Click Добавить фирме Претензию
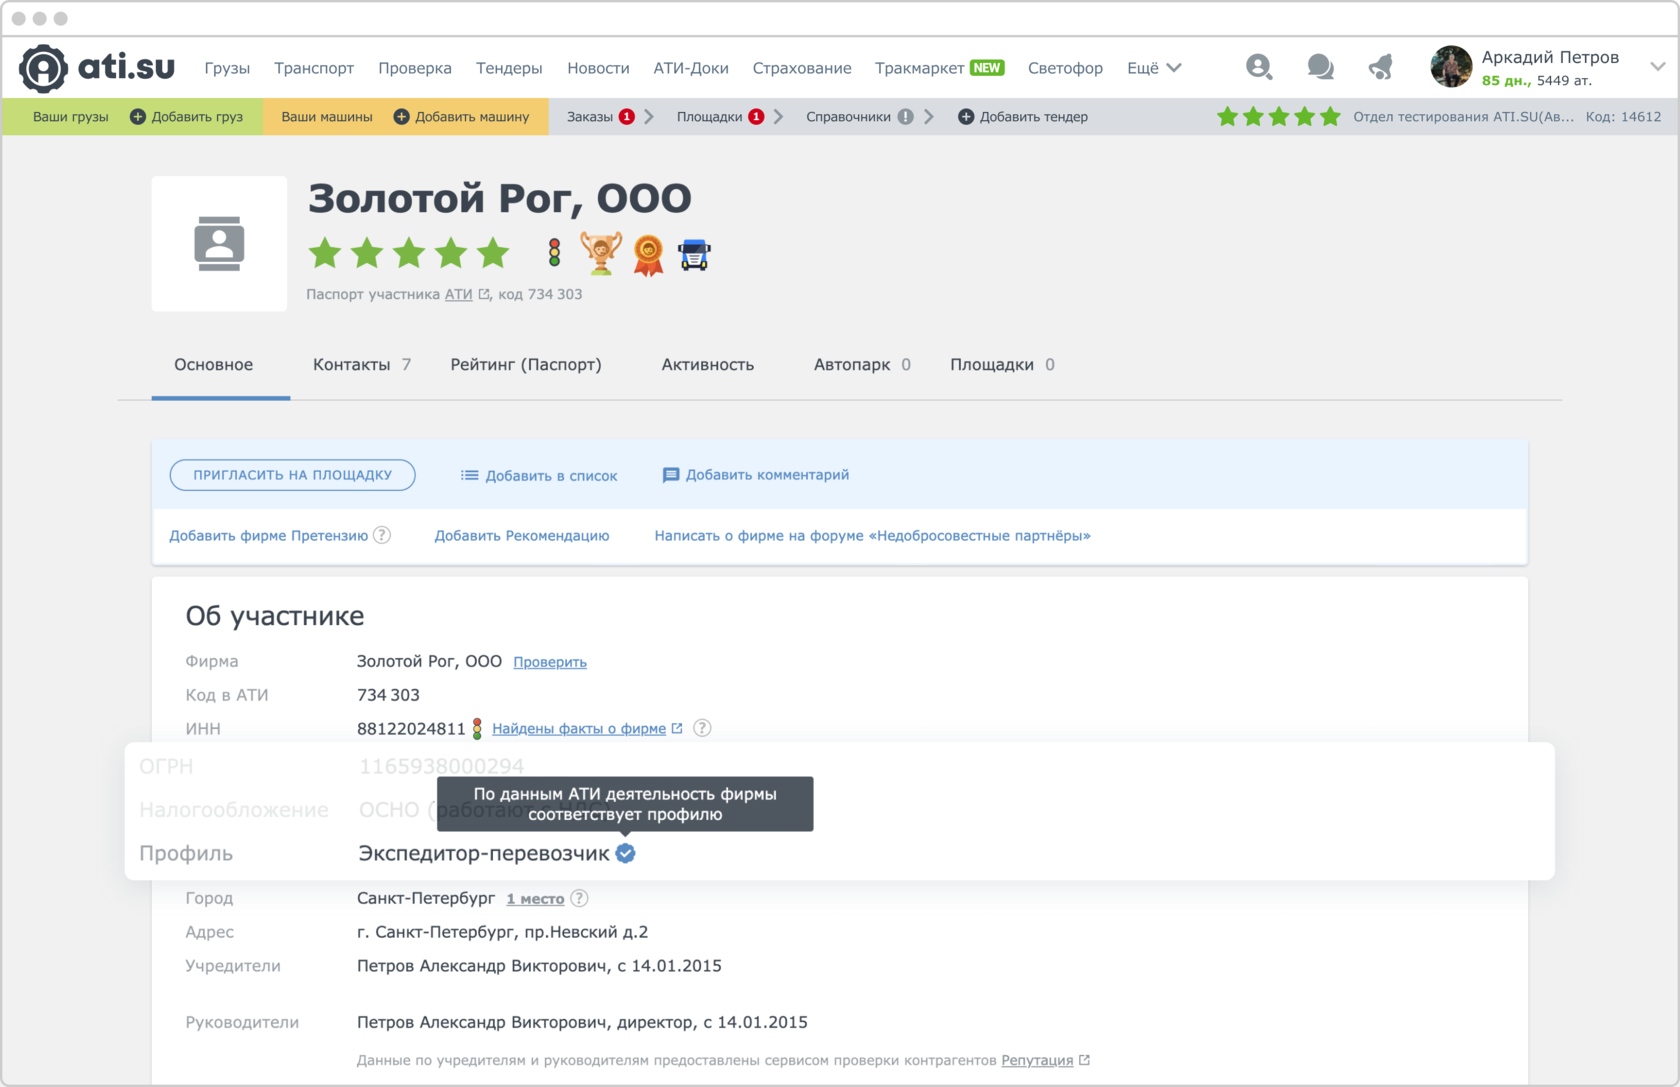The width and height of the screenshot is (1680, 1087). (x=269, y=536)
